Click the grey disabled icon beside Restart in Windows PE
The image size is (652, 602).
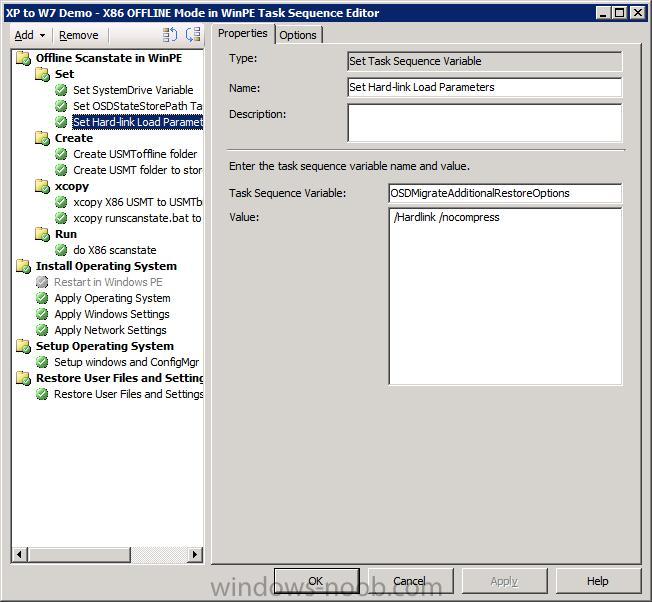42,282
